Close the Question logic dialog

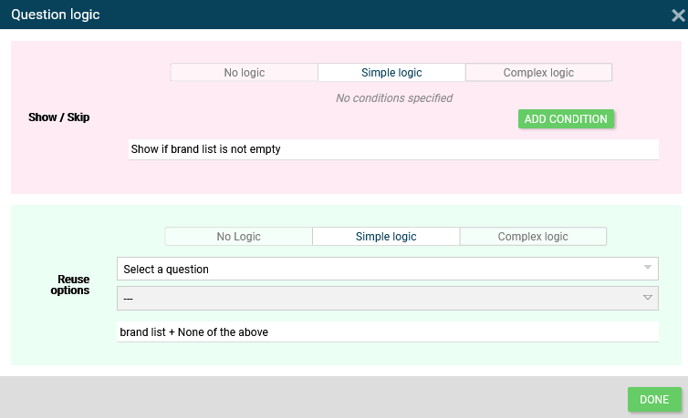677,15
